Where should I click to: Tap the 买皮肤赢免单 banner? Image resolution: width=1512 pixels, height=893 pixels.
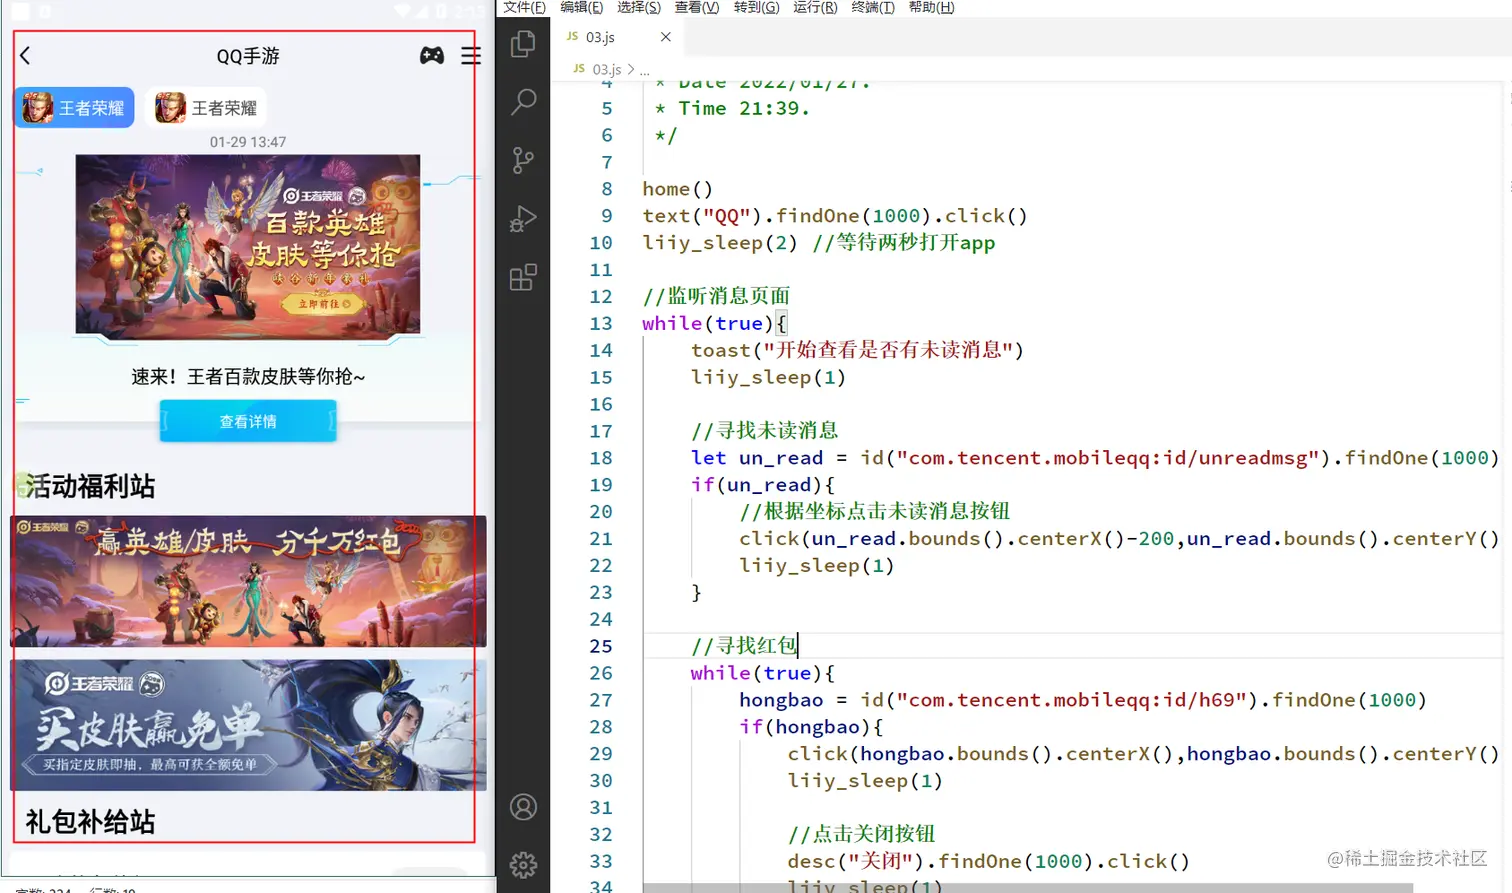[x=248, y=725]
